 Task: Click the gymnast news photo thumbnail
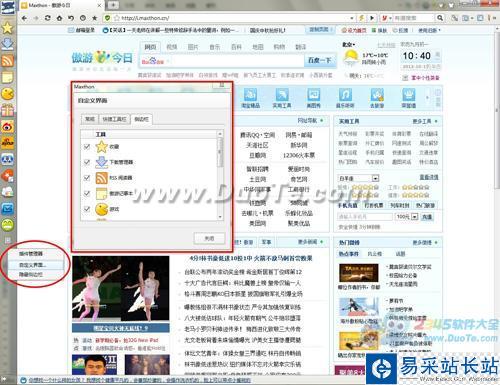[x=121, y=289]
